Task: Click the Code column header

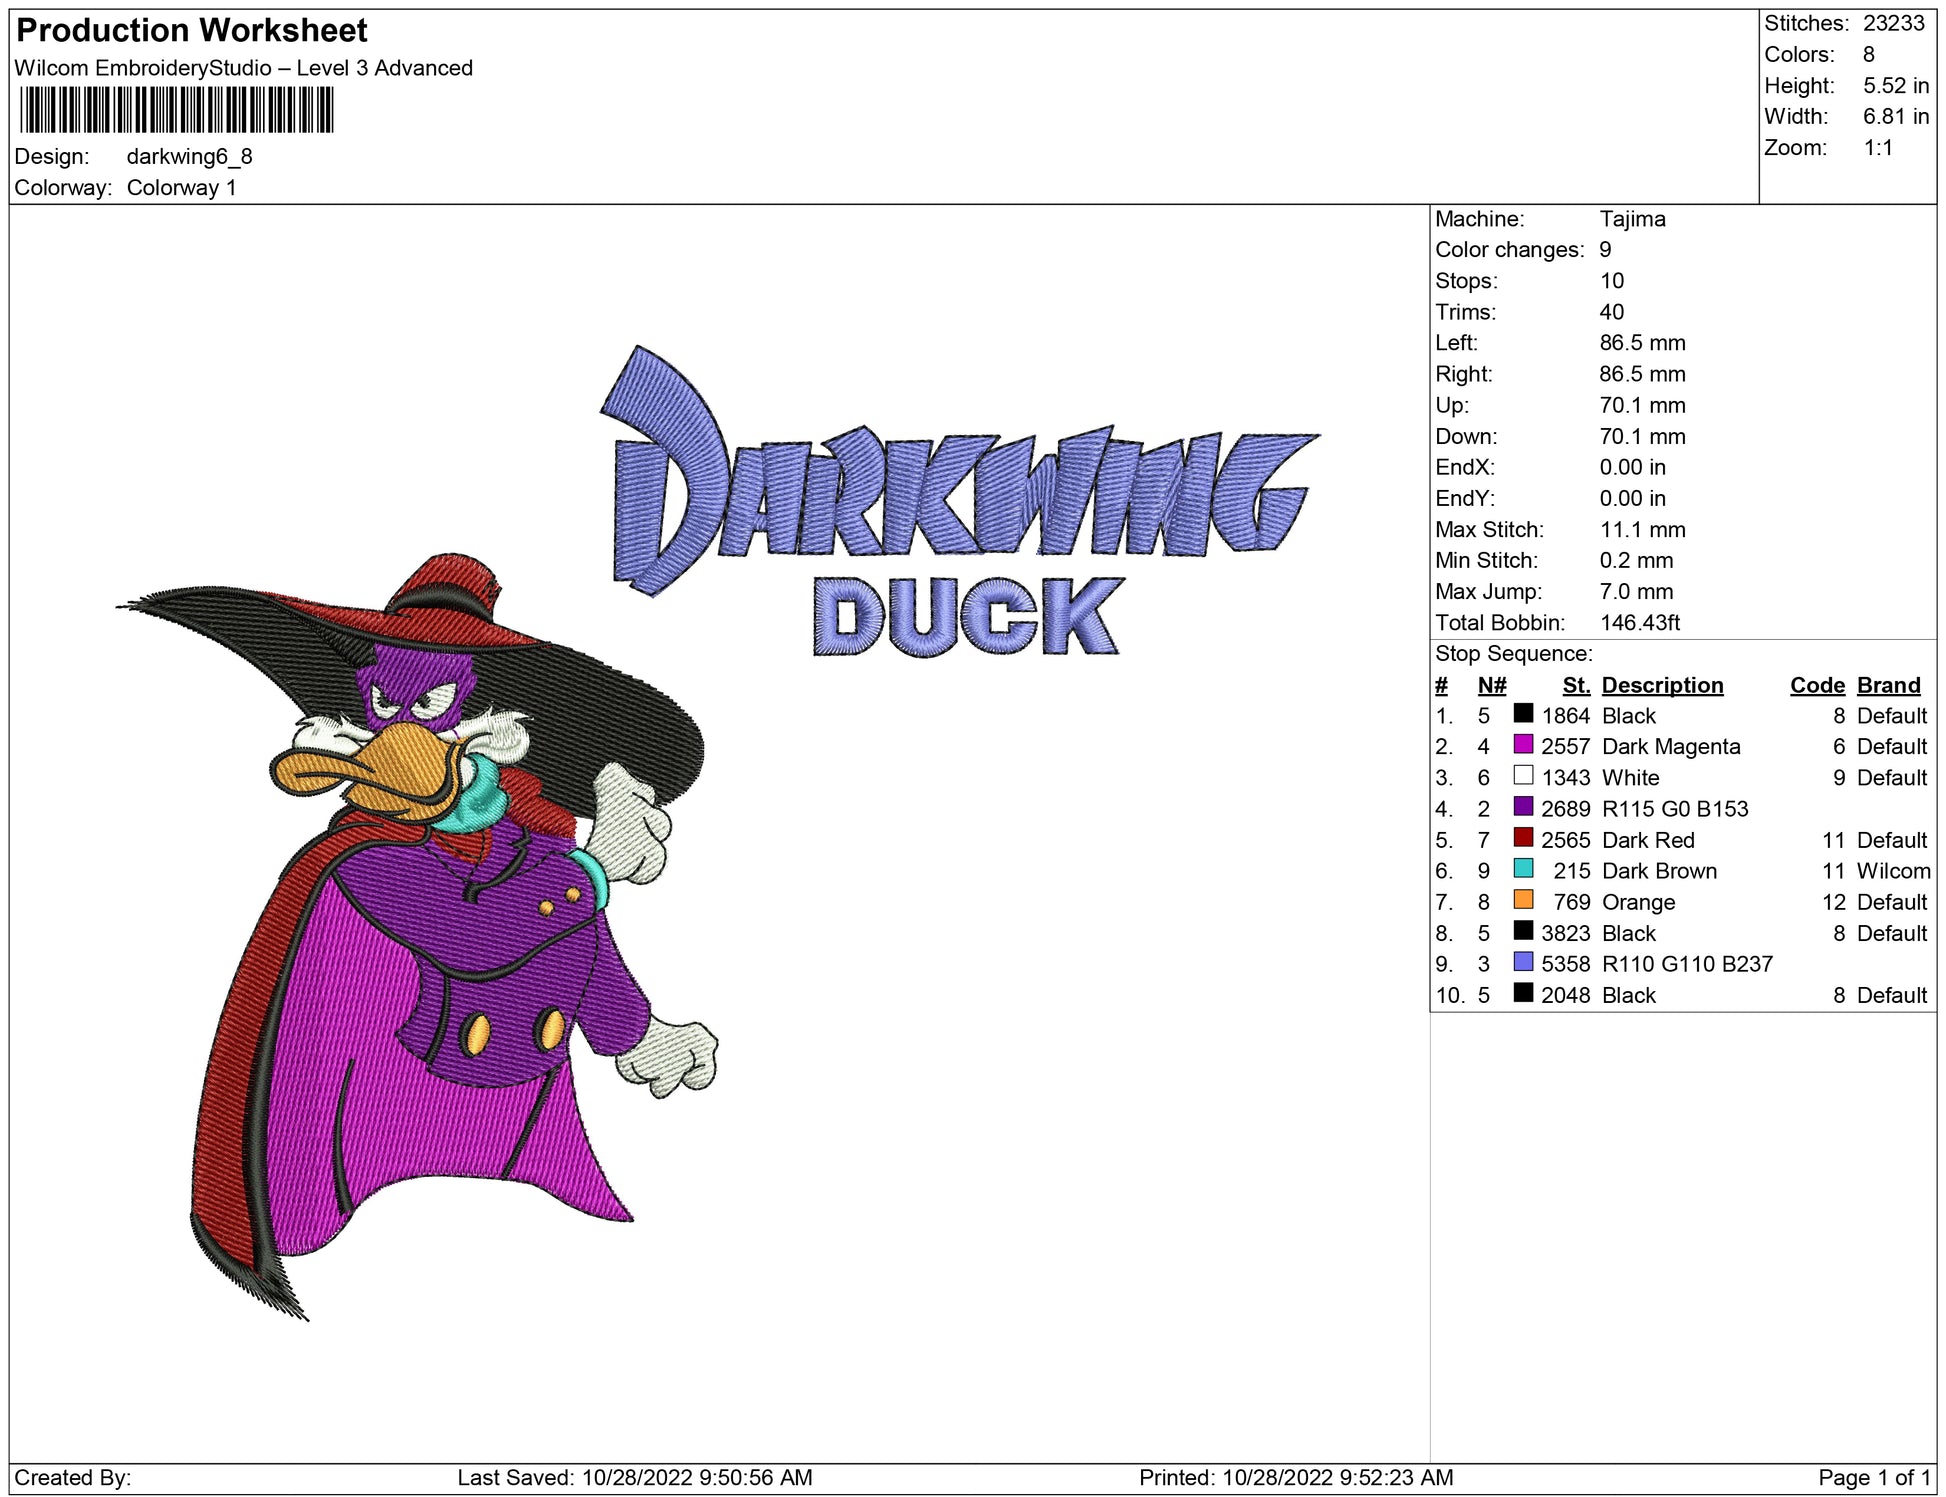Action: tap(1817, 685)
